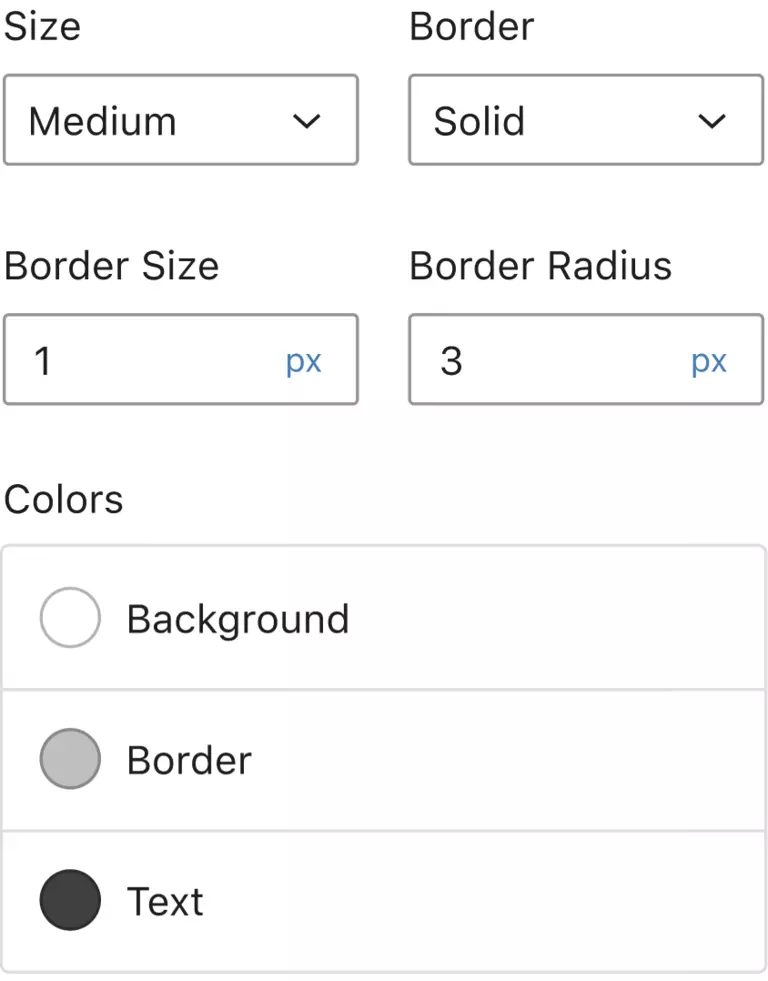Click the Border Size input field
The height and width of the screenshot is (981, 768).
(150, 361)
